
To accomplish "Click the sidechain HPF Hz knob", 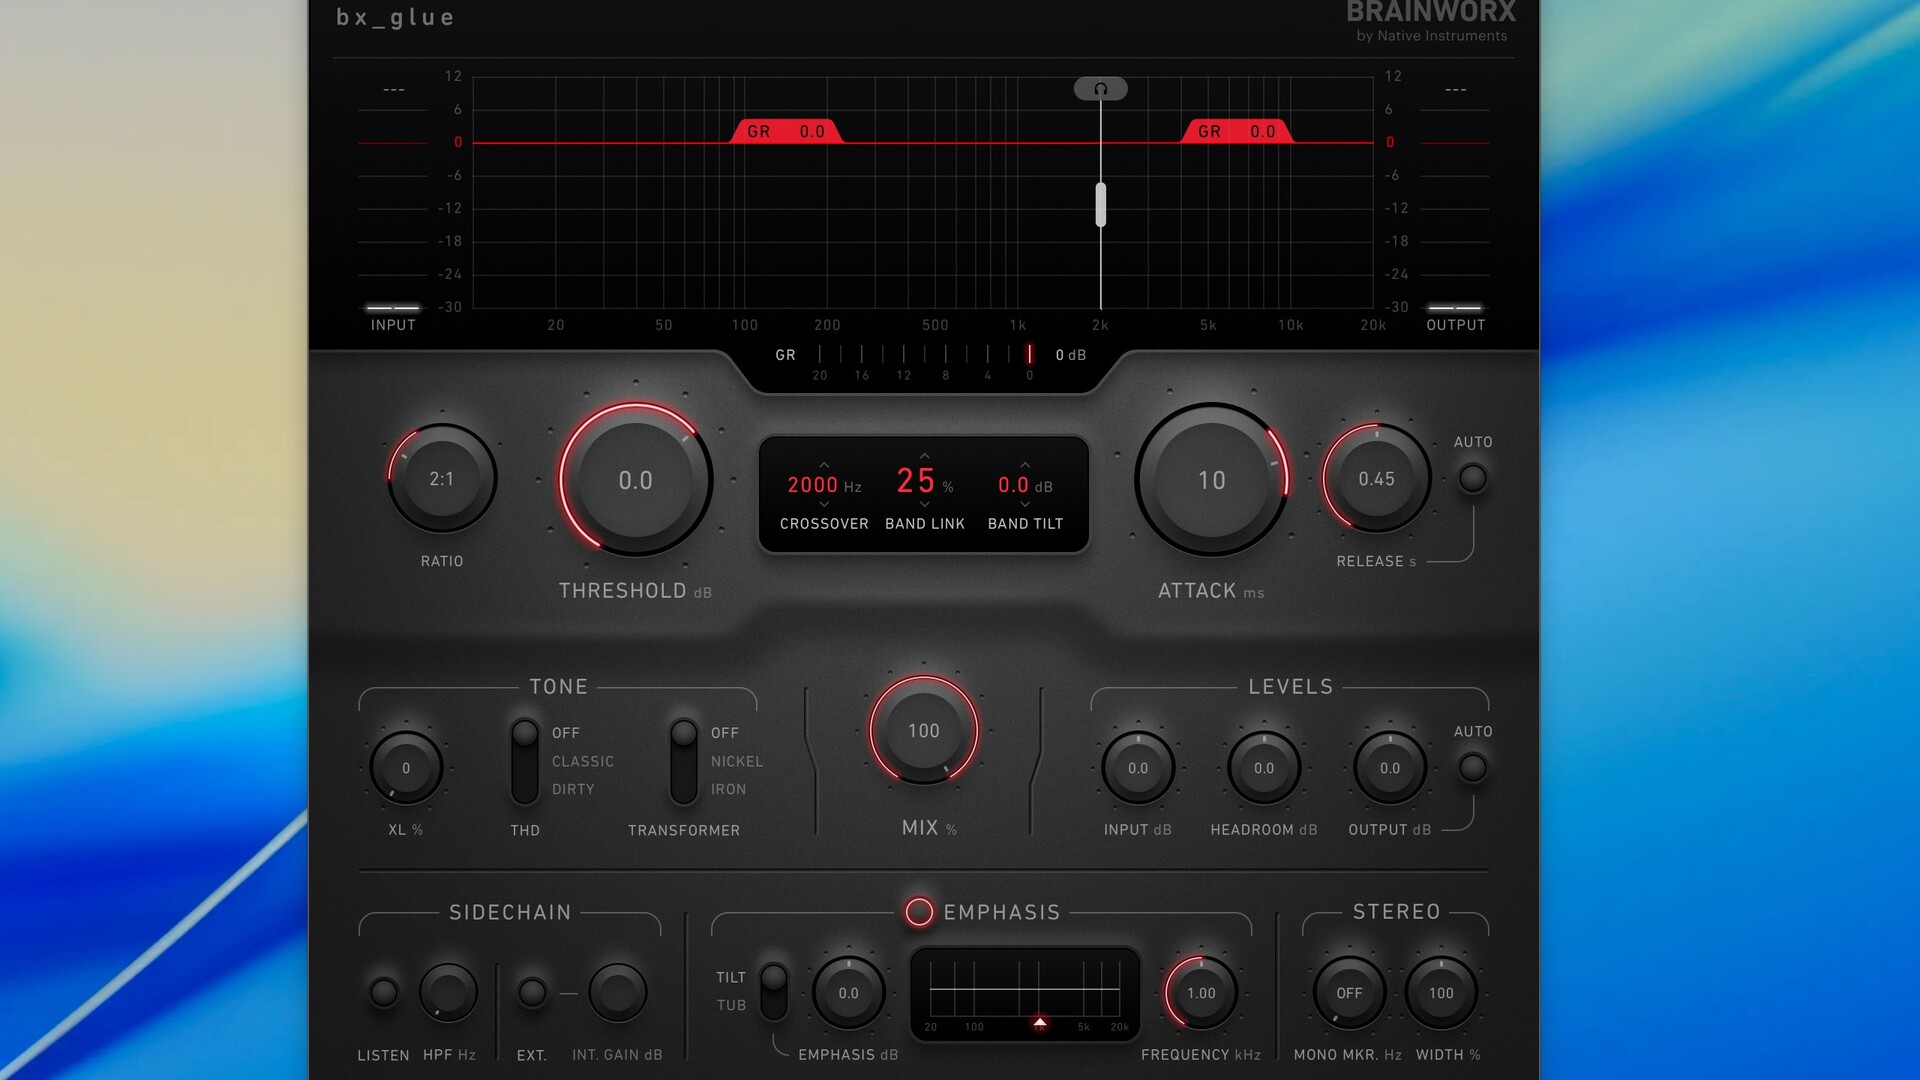I will click(448, 992).
